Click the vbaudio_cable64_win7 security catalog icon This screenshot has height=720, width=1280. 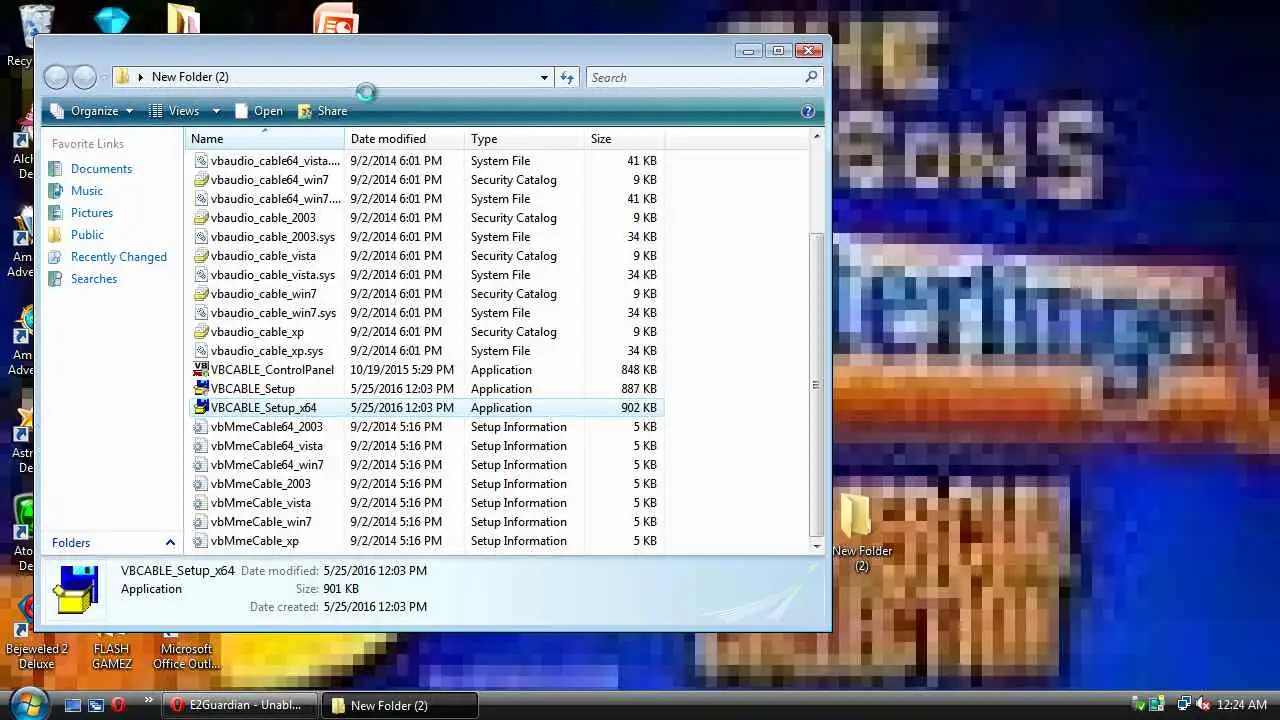201,180
